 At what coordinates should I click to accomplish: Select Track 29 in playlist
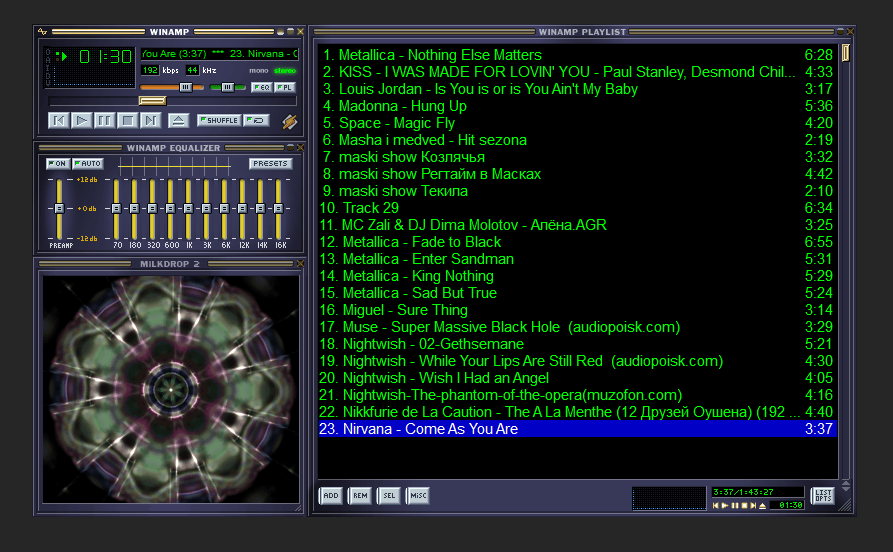point(577,208)
